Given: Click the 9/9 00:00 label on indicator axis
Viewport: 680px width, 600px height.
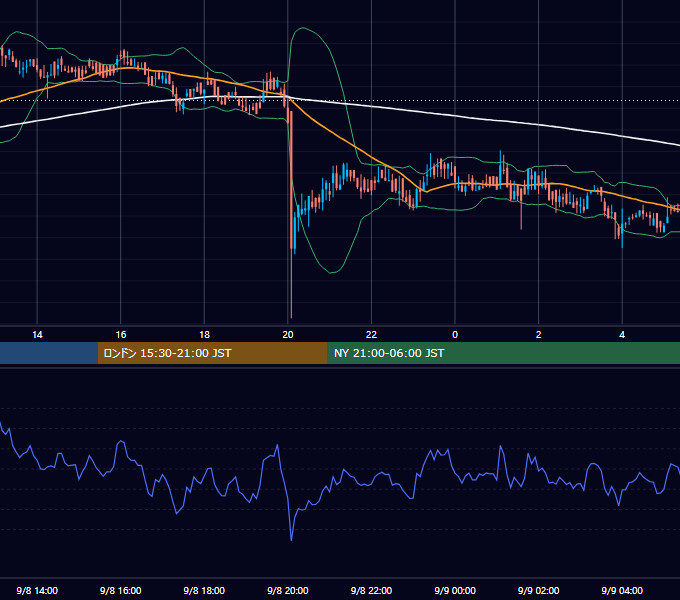Looking at the screenshot, I should pyautogui.click(x=455, y=590).
